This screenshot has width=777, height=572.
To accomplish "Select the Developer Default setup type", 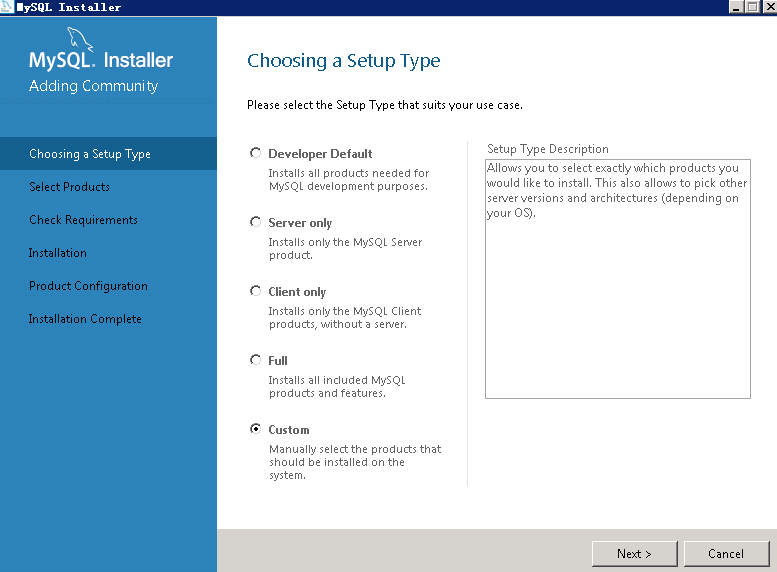I will point(256,153).
